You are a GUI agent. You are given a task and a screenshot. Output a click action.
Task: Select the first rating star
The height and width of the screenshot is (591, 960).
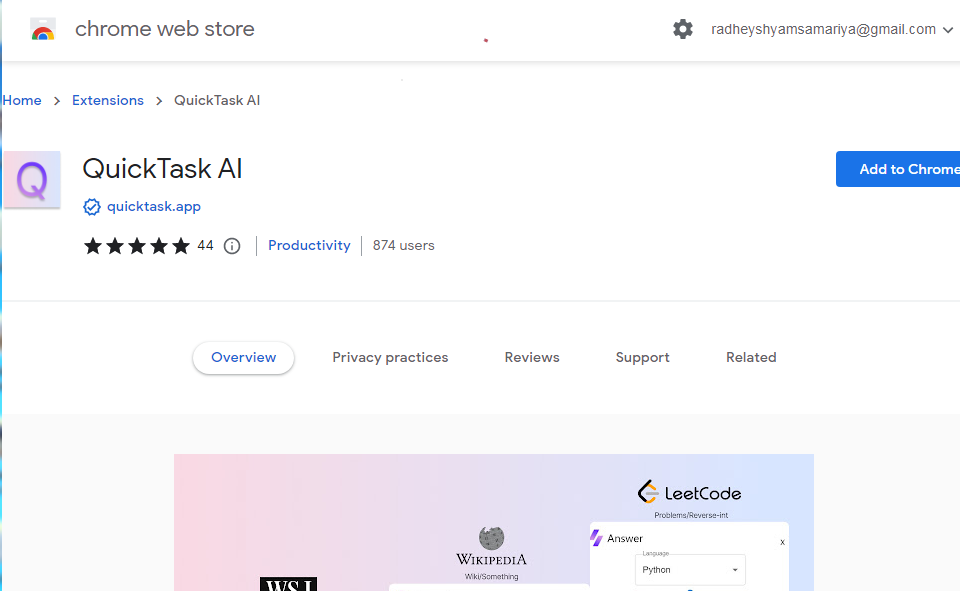coord(92,245)
